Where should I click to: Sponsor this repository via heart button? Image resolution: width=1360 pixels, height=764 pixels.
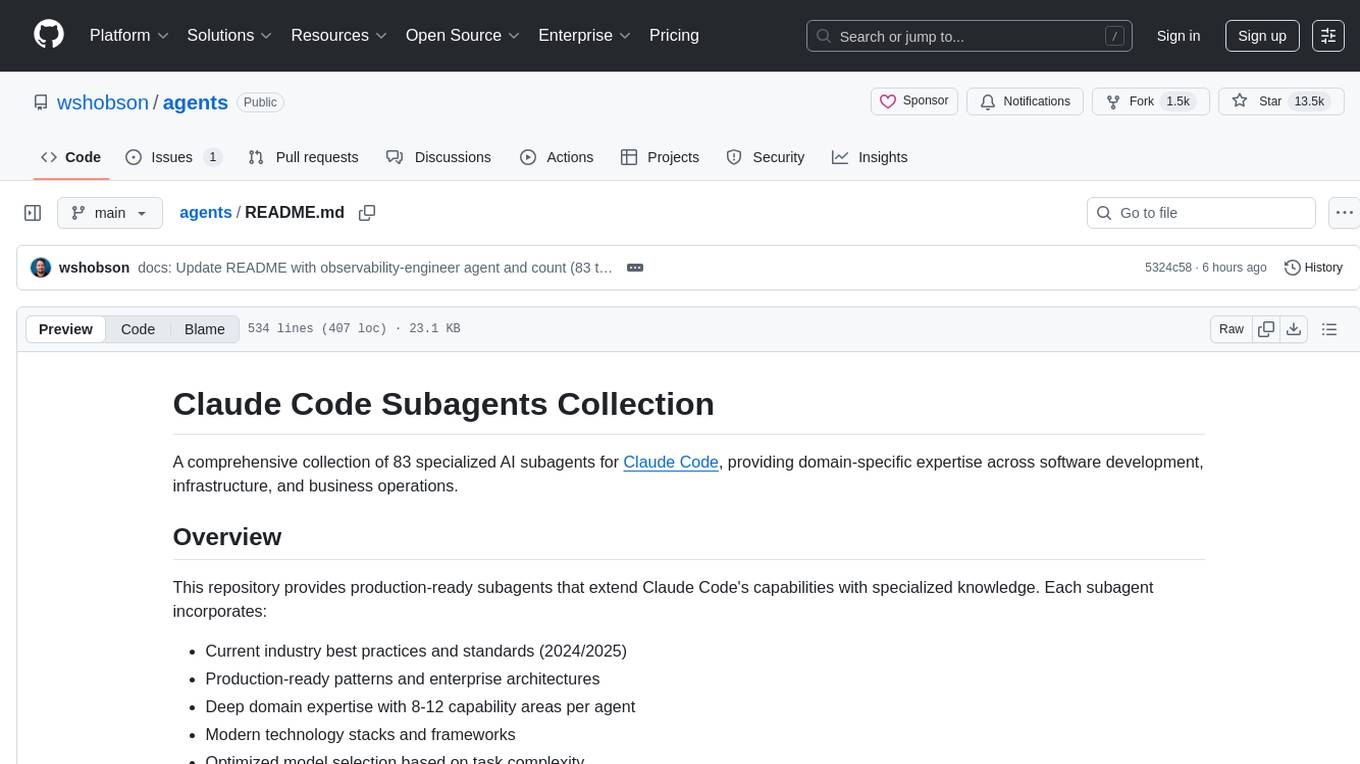[914, 101]
